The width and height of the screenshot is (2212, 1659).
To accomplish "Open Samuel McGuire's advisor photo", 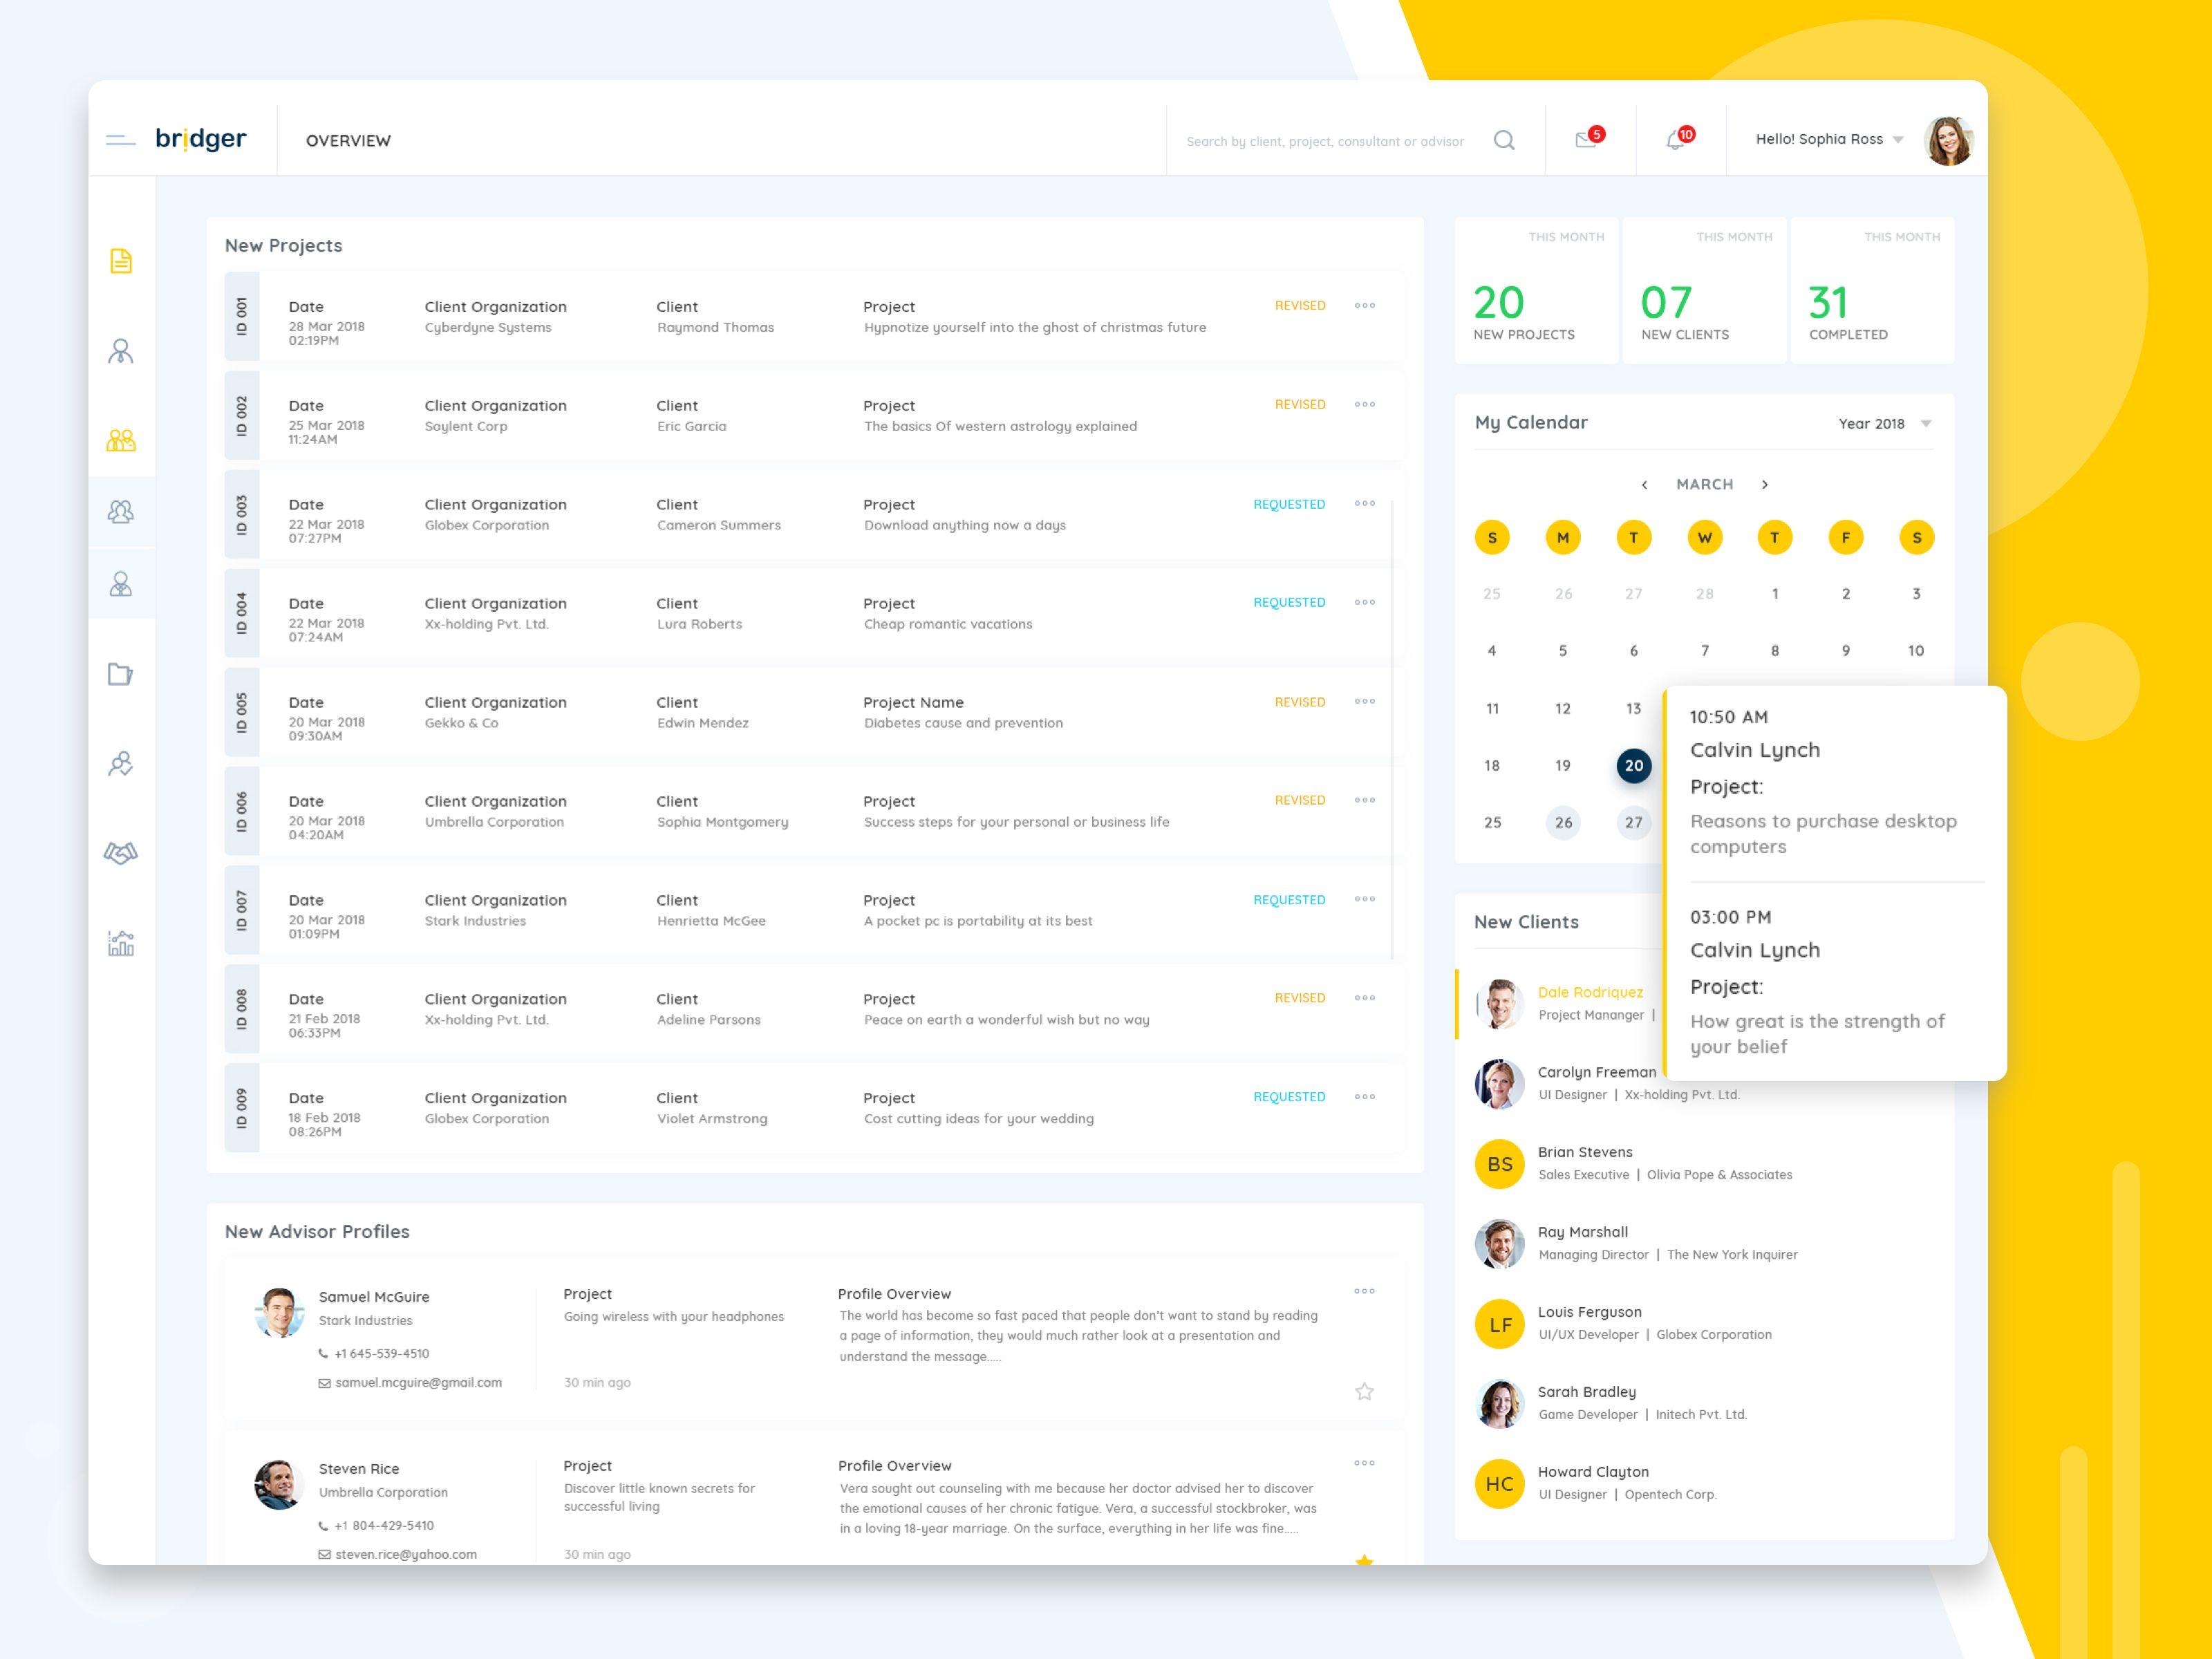I will (x=279, y=1312).
